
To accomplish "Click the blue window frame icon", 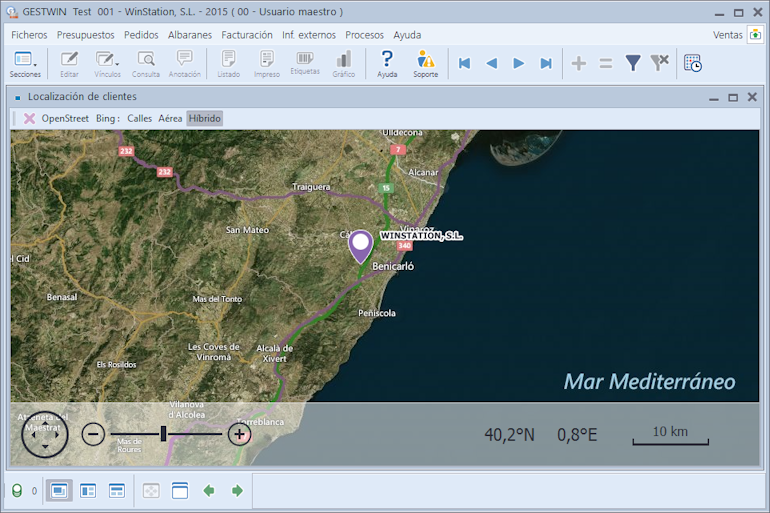I will click(x=180, y=490).
